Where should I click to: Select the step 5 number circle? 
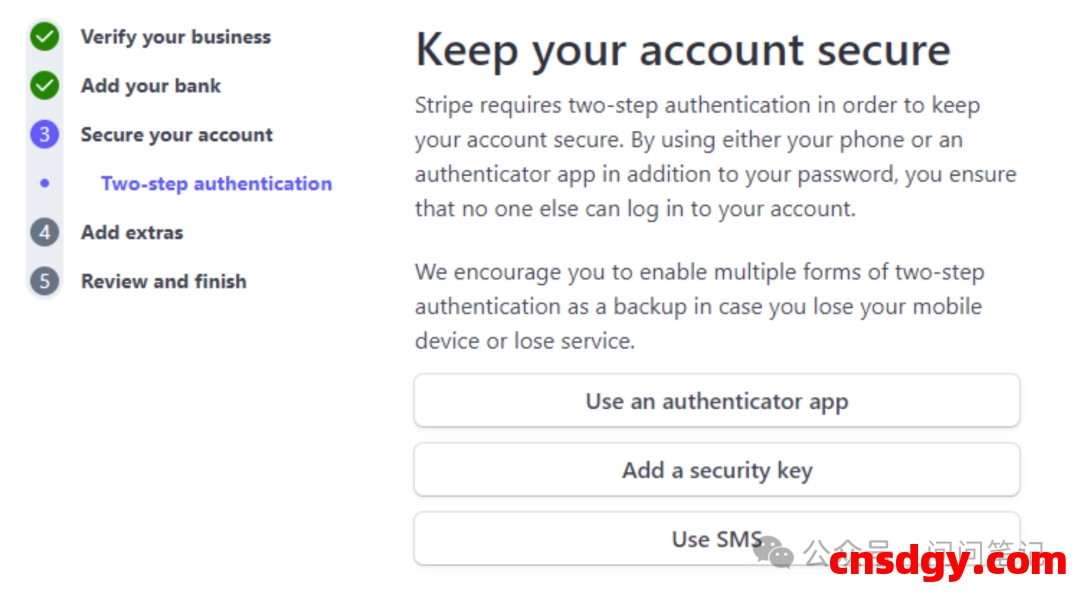(44, 281)
